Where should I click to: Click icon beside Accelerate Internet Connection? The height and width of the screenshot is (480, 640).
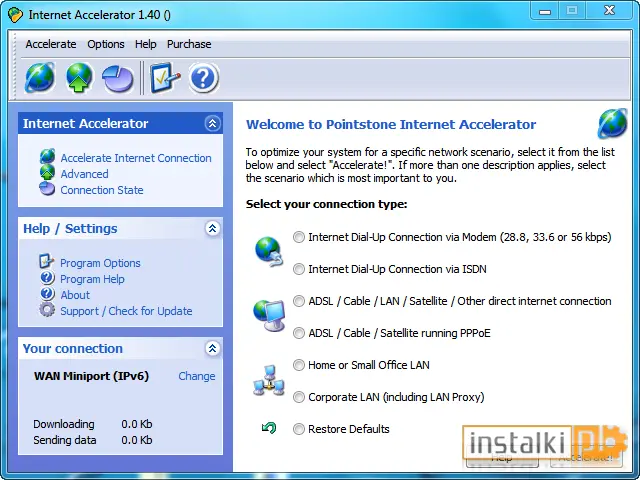pyautogui.click(x=47, y=157)
